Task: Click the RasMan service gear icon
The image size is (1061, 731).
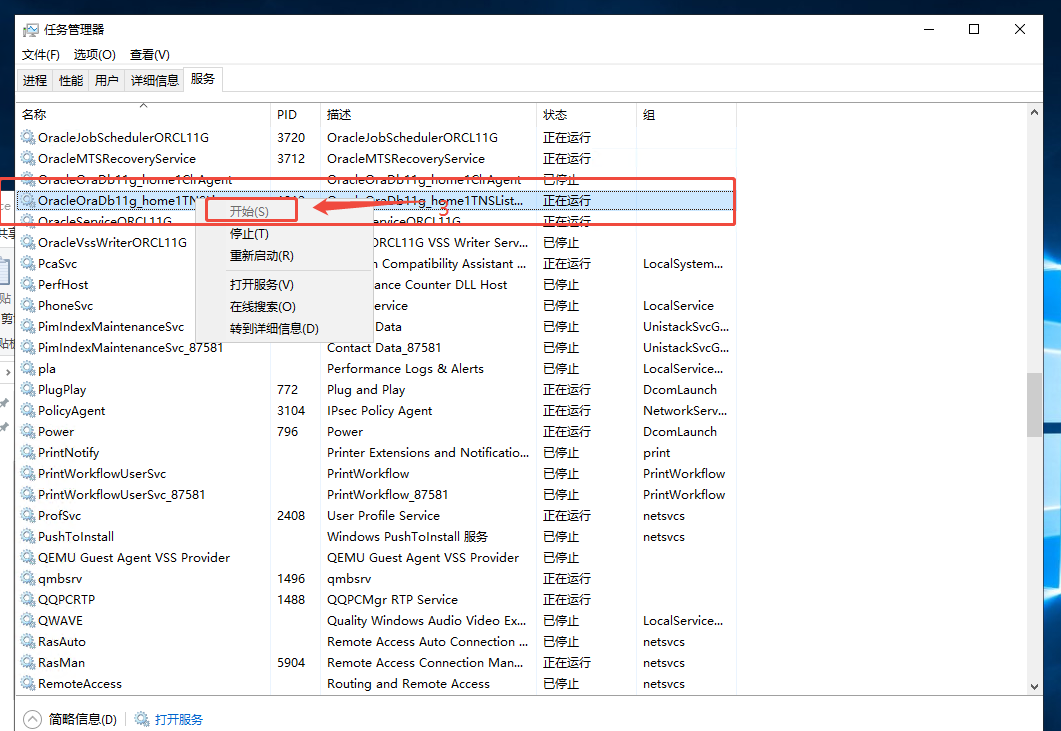Action: (x=28, y=662)
